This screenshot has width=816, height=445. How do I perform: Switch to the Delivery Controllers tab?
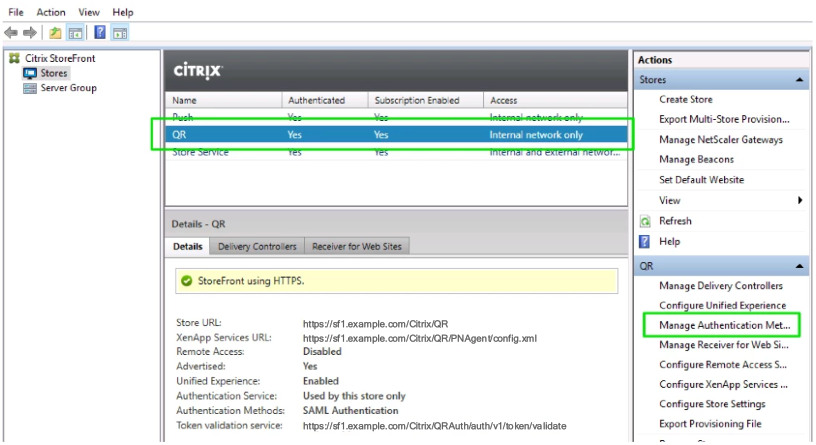(256, 246)
